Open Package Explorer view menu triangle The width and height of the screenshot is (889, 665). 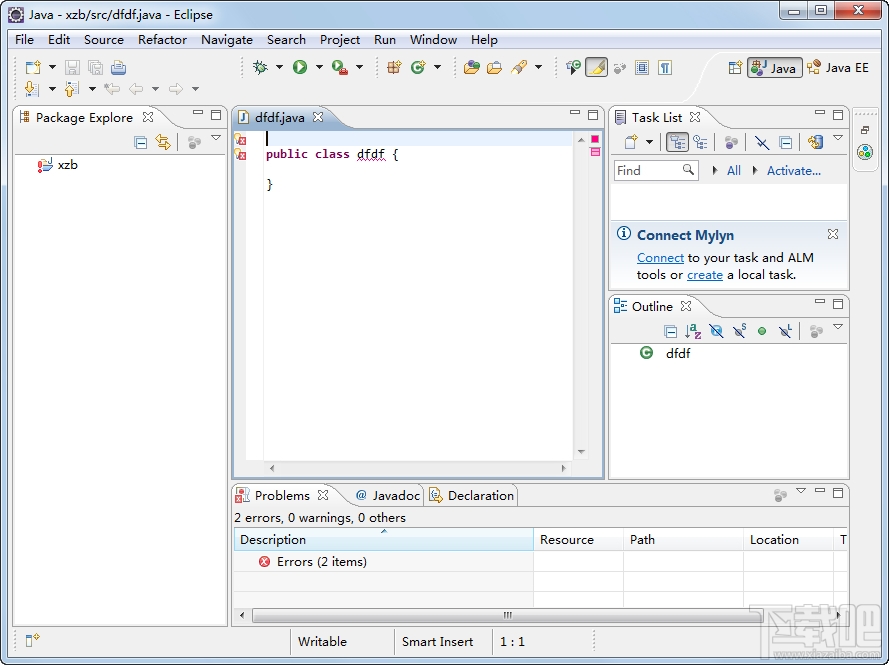(216, 139)
